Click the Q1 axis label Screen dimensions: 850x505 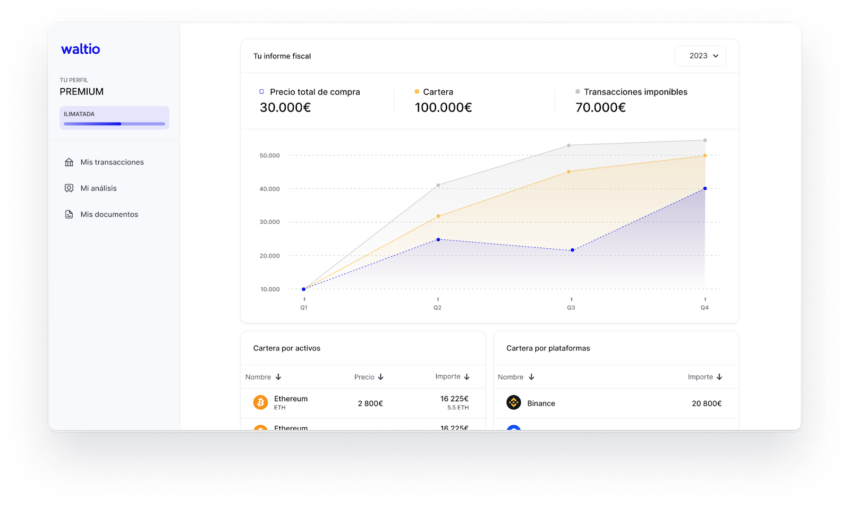click(304, 307)
